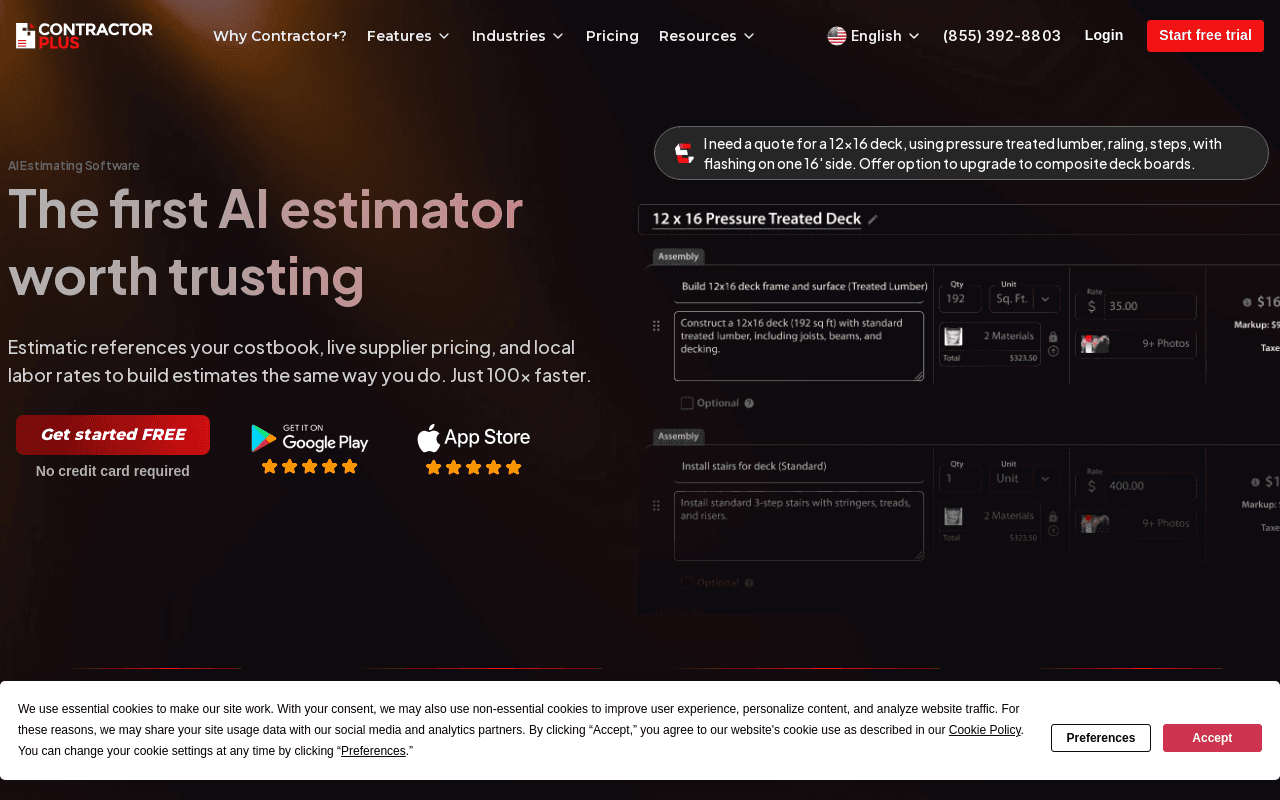Screen dimensions: 1280x800
Task: Click the stairs quantity field showing 1
Action: tap(960, 479)
